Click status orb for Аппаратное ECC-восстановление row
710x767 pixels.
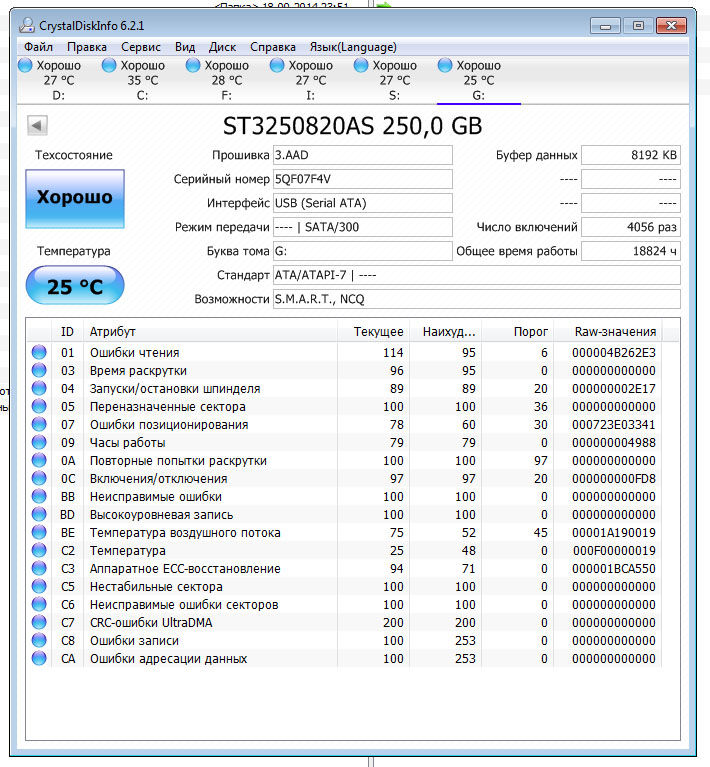pyautogui.click(x=39, y=568)
